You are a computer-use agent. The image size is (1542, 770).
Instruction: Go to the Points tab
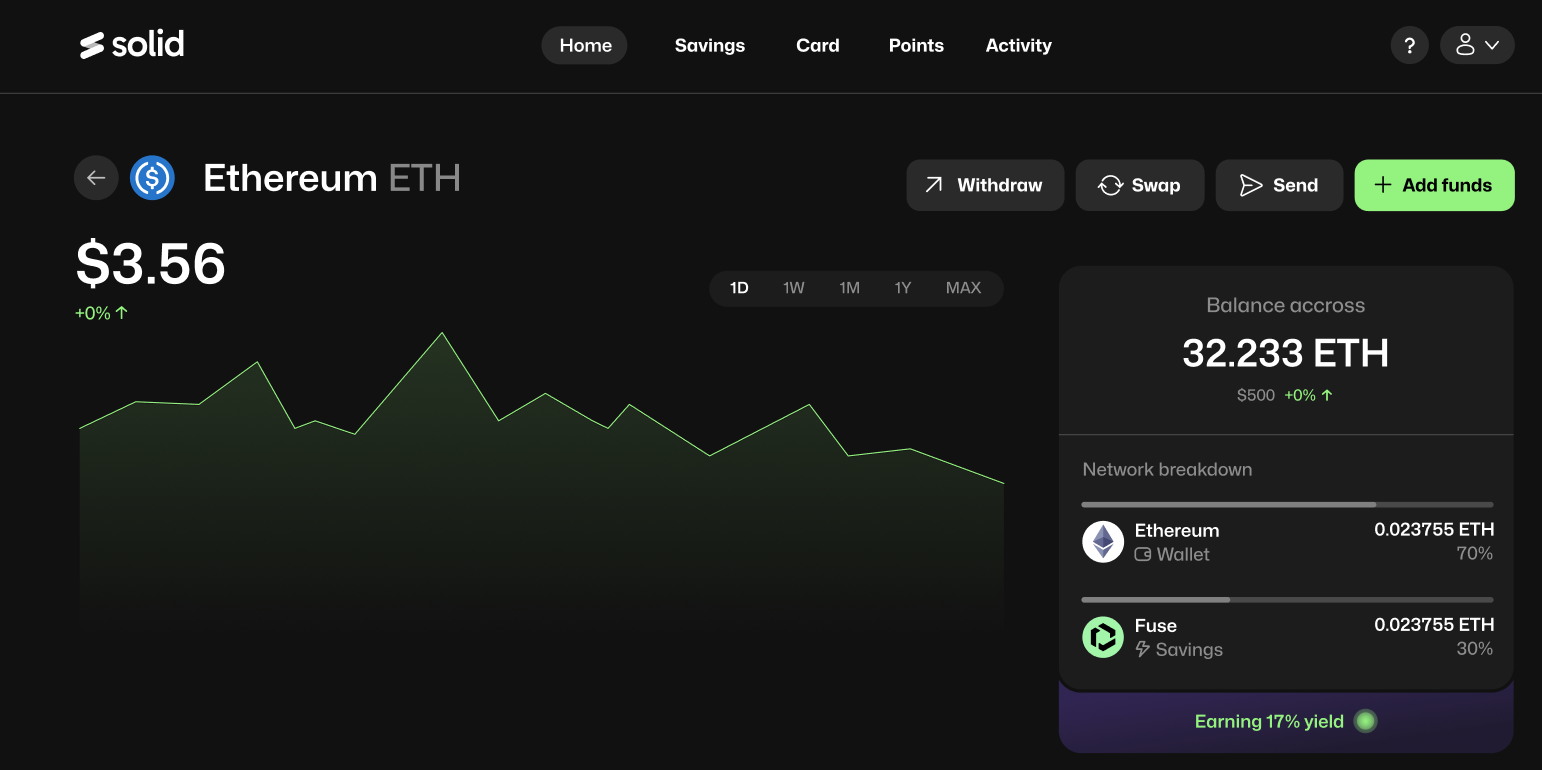(916, 45)
